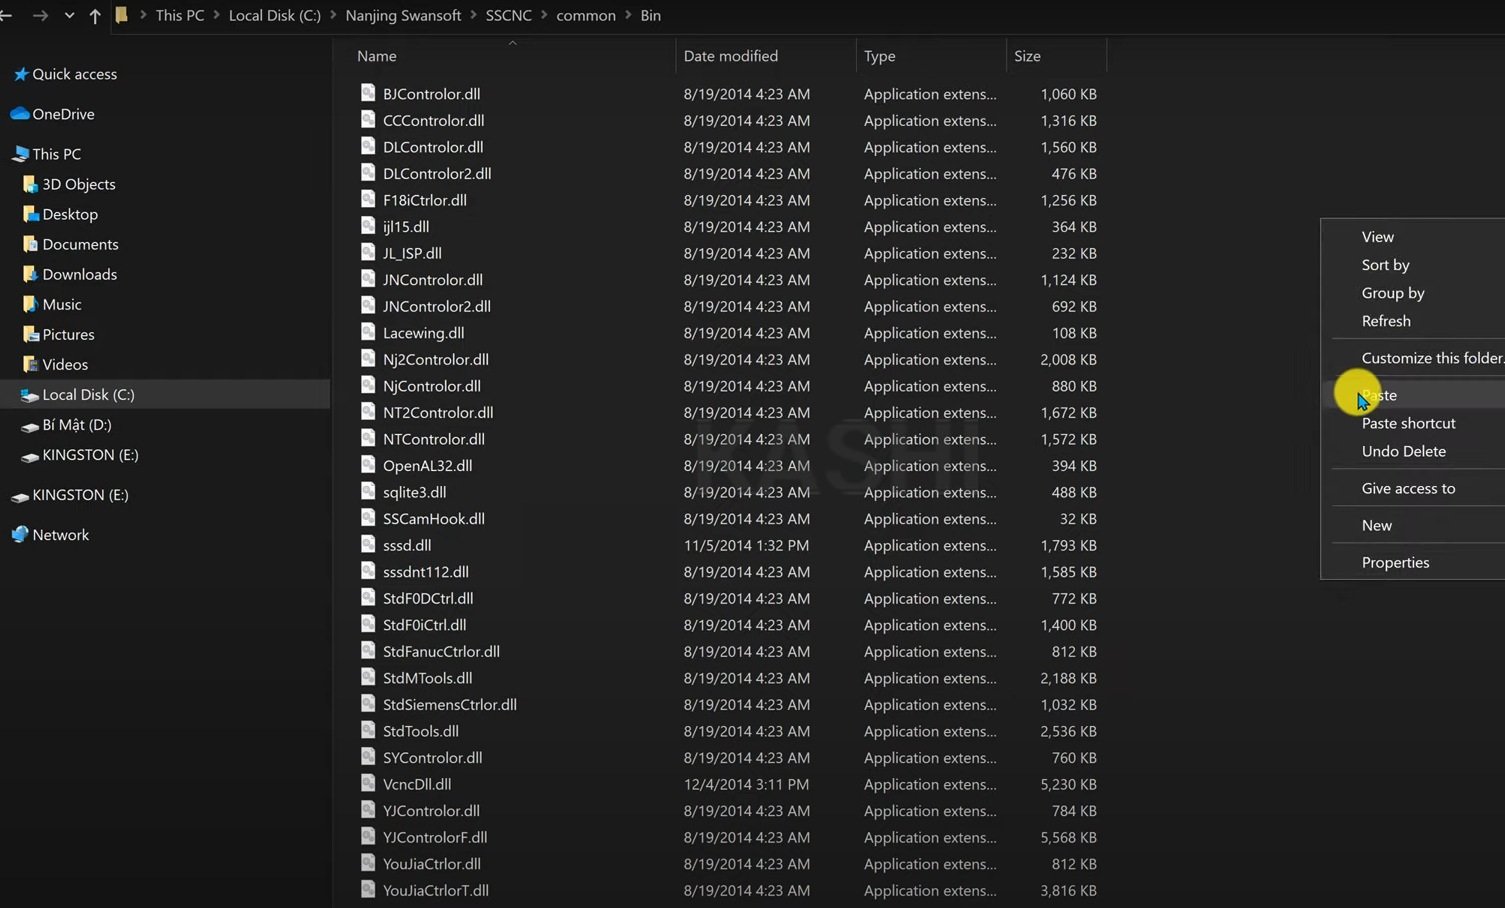Expand breadcrumb chevron after Local Disk (C:)
The height and width of the screenshot is (908, 1505).
(333, 16)
